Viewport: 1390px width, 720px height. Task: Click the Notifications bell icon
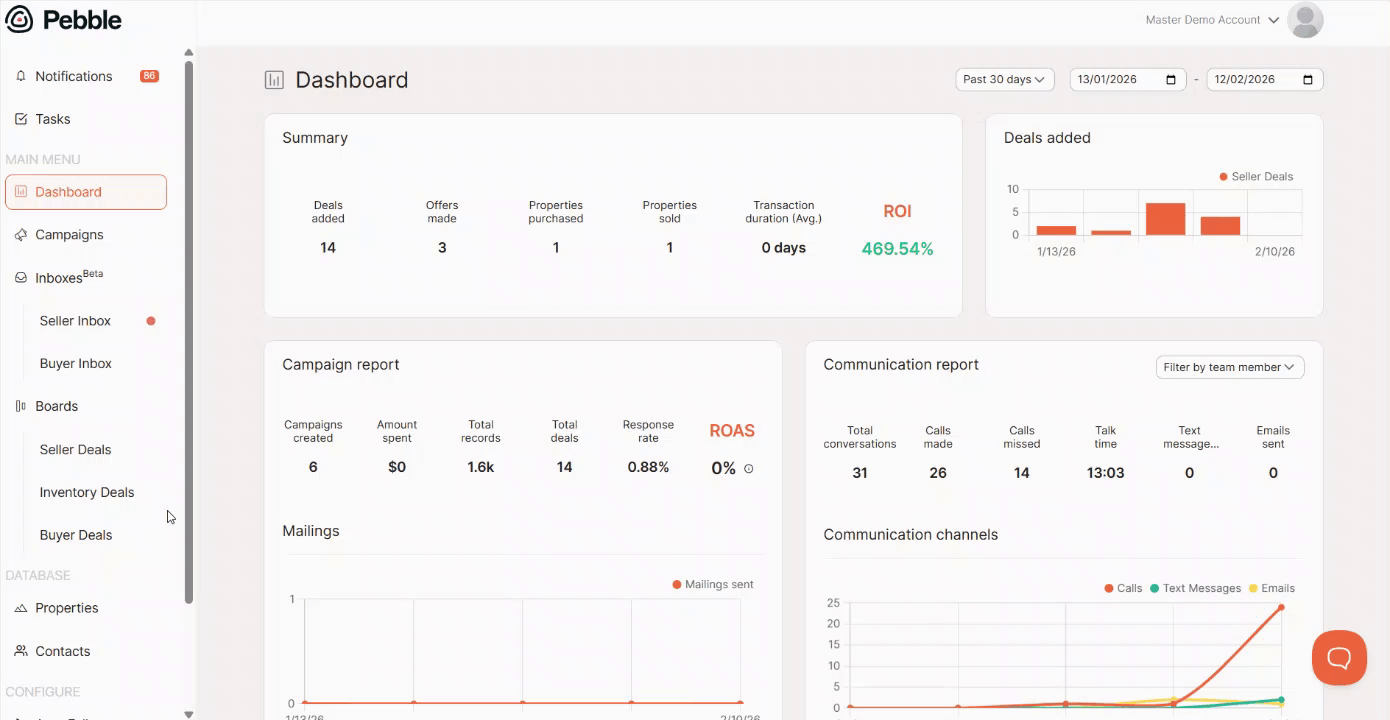(21, 76)
